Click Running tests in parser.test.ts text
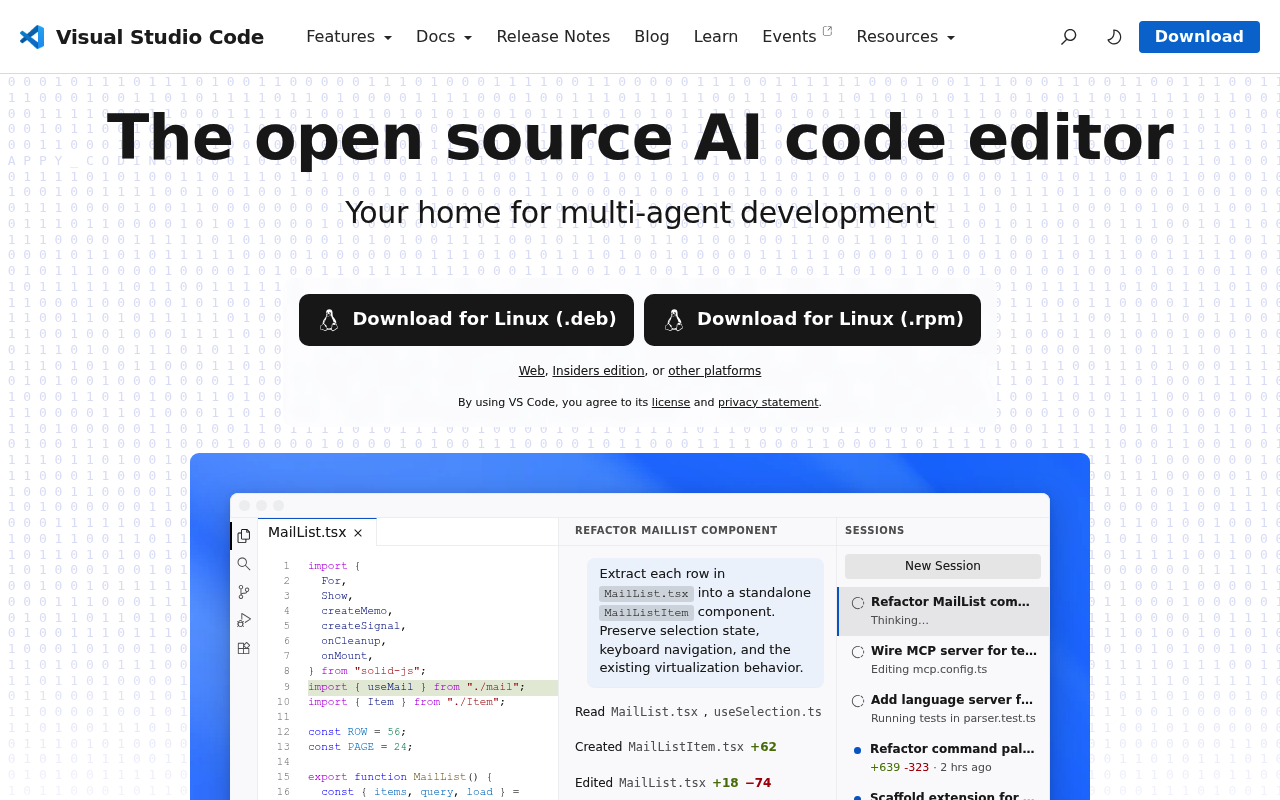1280x800 pixels. pos(953,719)
